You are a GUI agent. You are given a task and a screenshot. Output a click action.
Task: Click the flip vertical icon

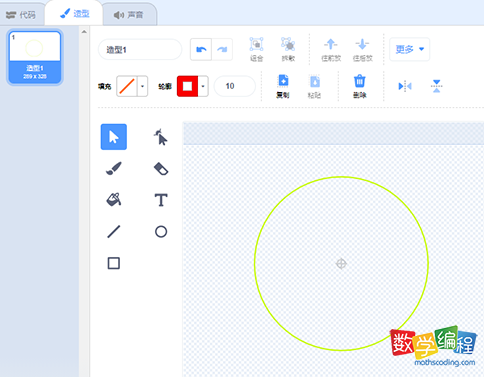pyautogui.click(x=436, y=86)
